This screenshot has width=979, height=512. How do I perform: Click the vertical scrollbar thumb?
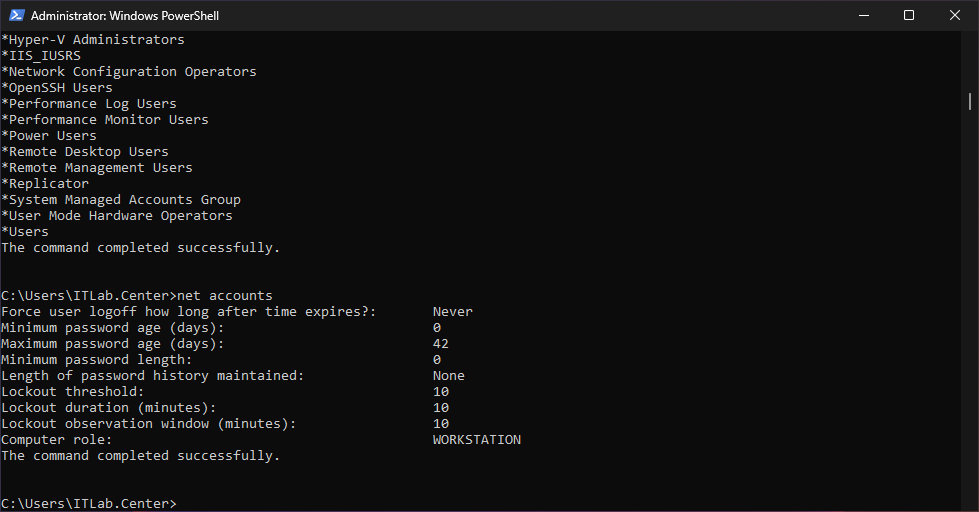point(969,101)
